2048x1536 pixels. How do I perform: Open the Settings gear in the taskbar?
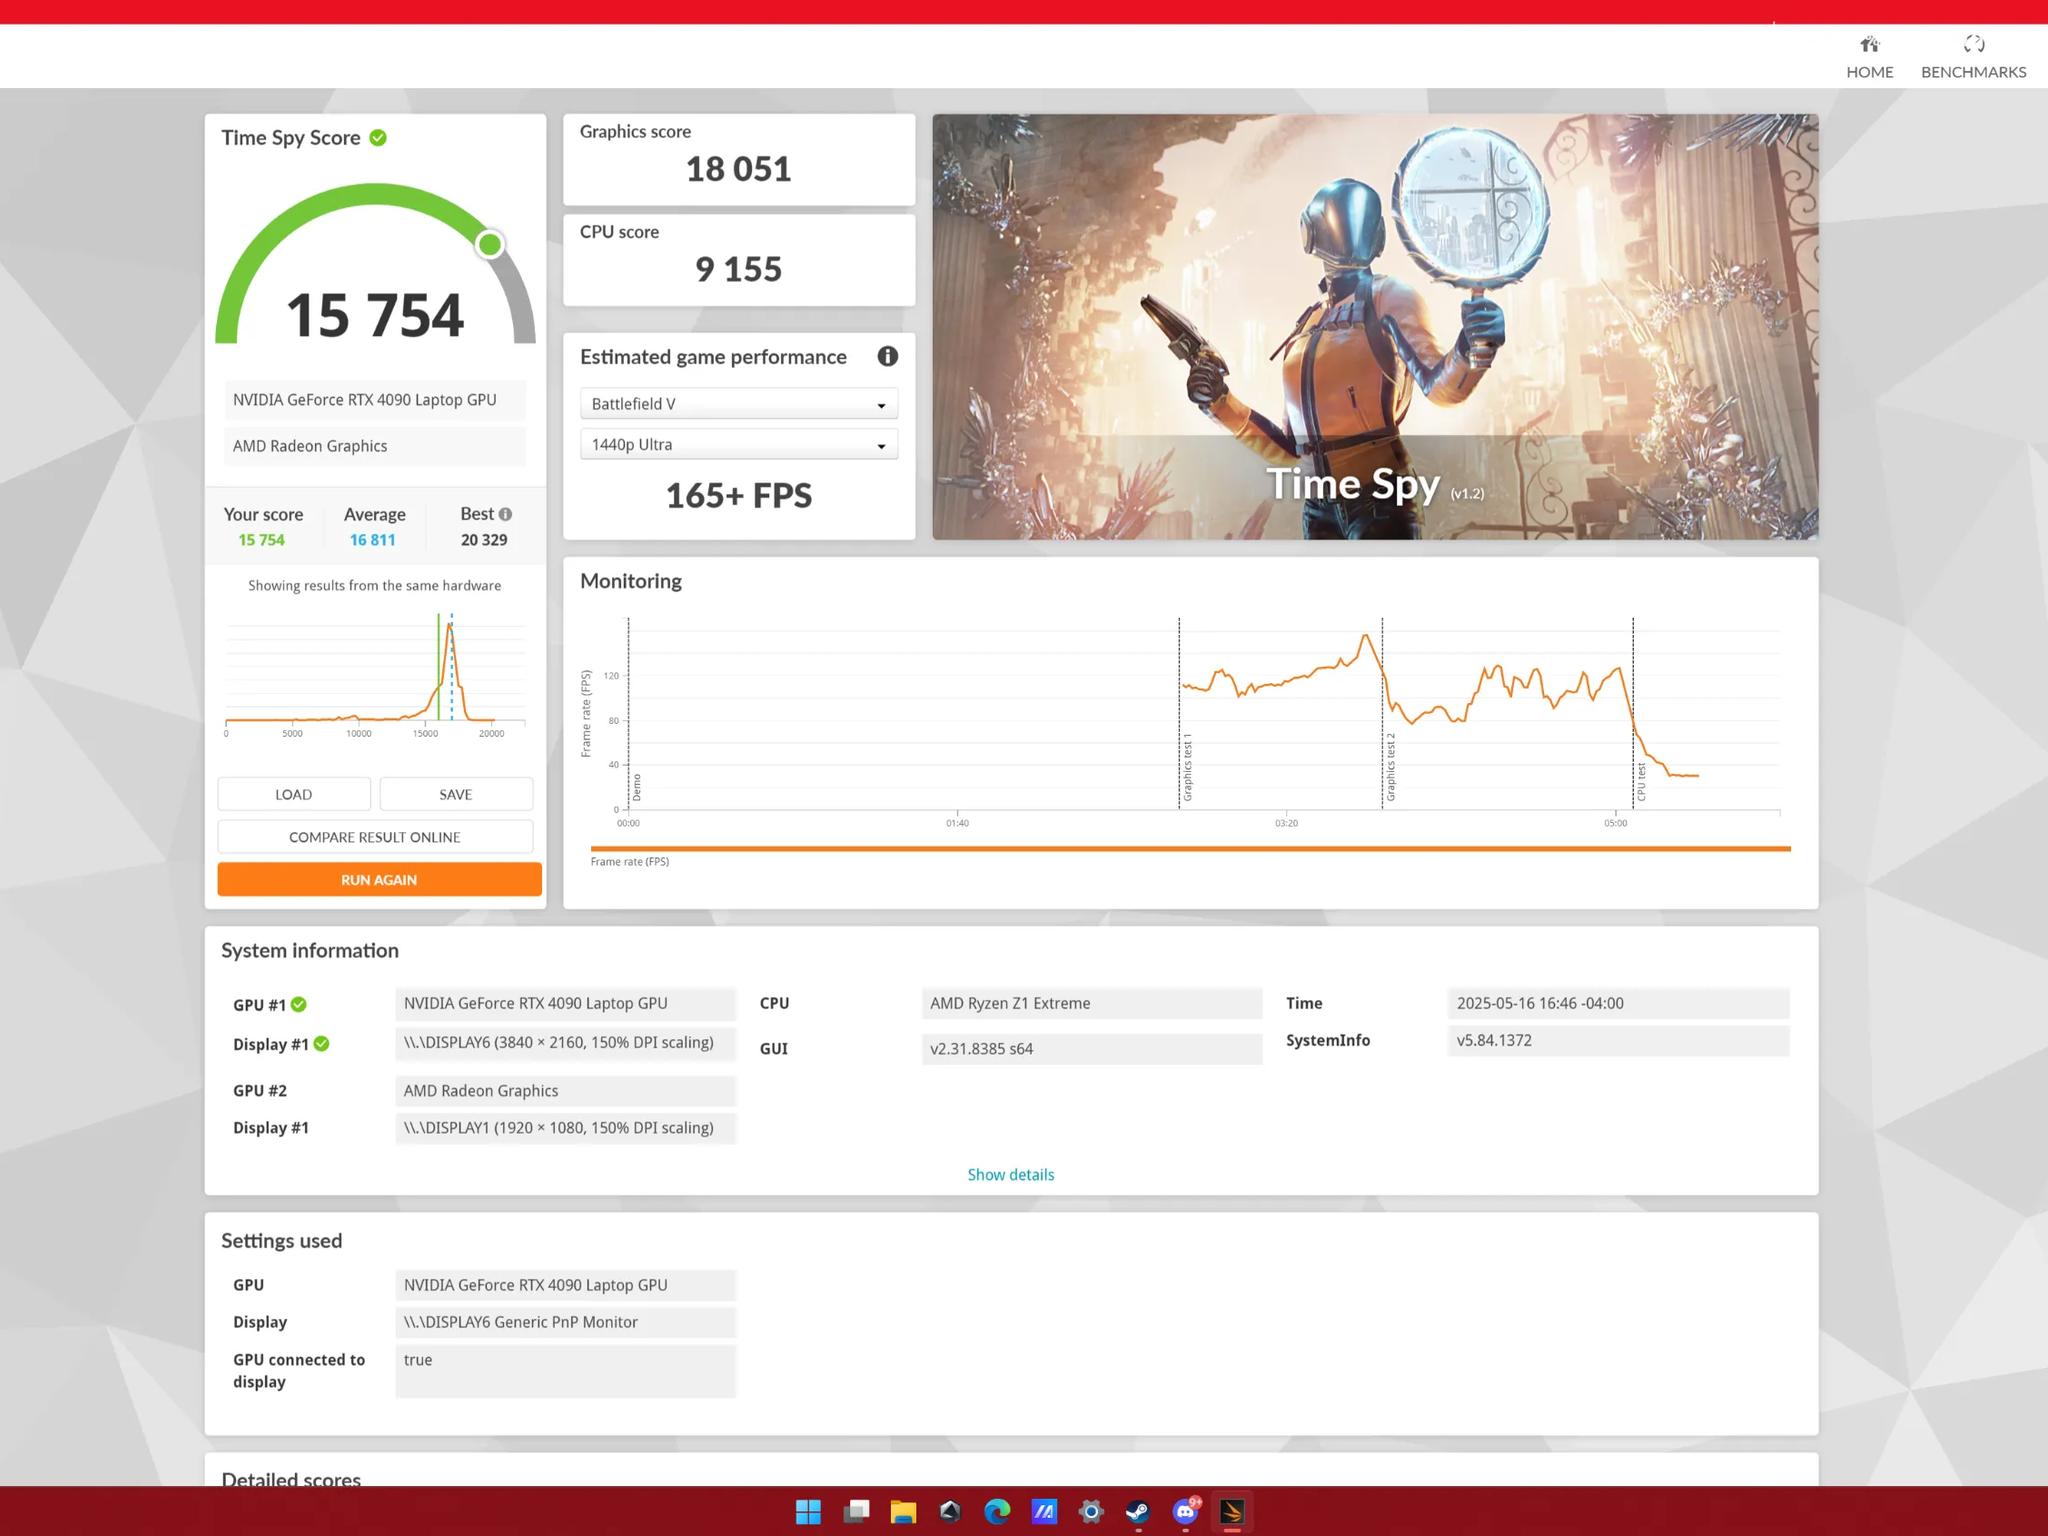(x=1091, y=1512)
